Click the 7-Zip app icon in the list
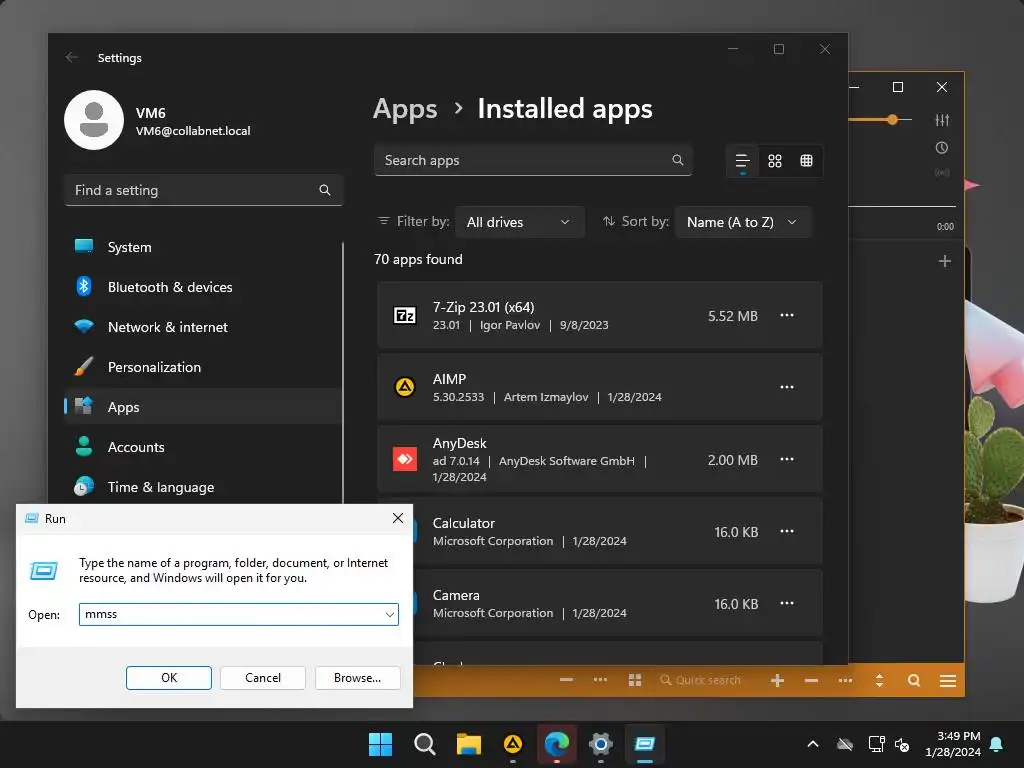This screenshot has height=768, width=1024. [405, 315]
